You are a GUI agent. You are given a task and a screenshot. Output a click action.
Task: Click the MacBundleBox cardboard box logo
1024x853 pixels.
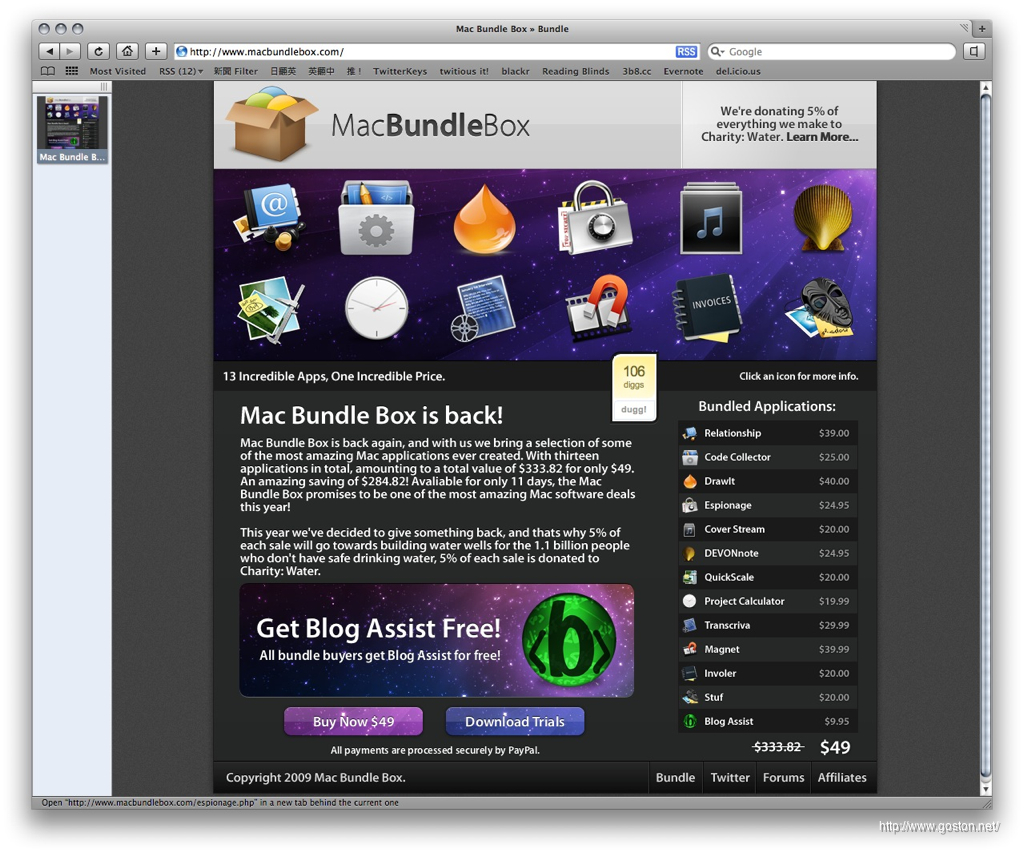(271, 124)
